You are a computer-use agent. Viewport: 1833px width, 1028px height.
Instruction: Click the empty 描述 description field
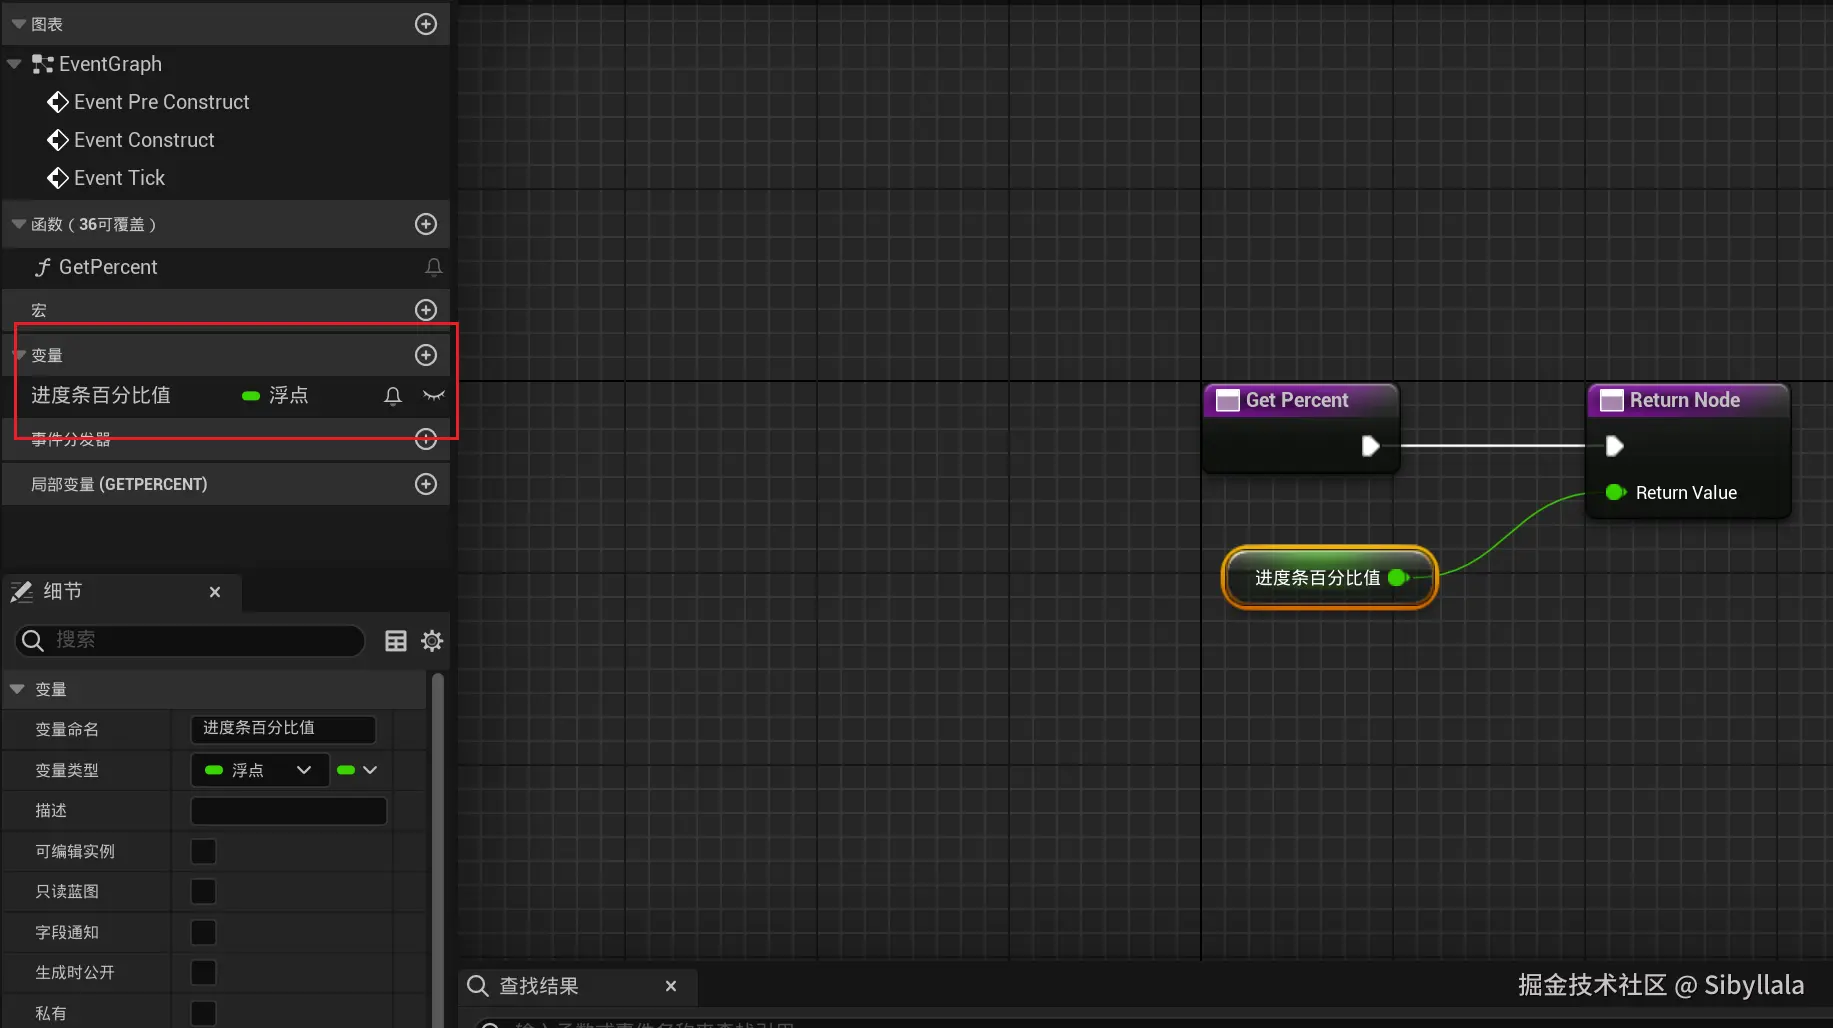(288, 811)
